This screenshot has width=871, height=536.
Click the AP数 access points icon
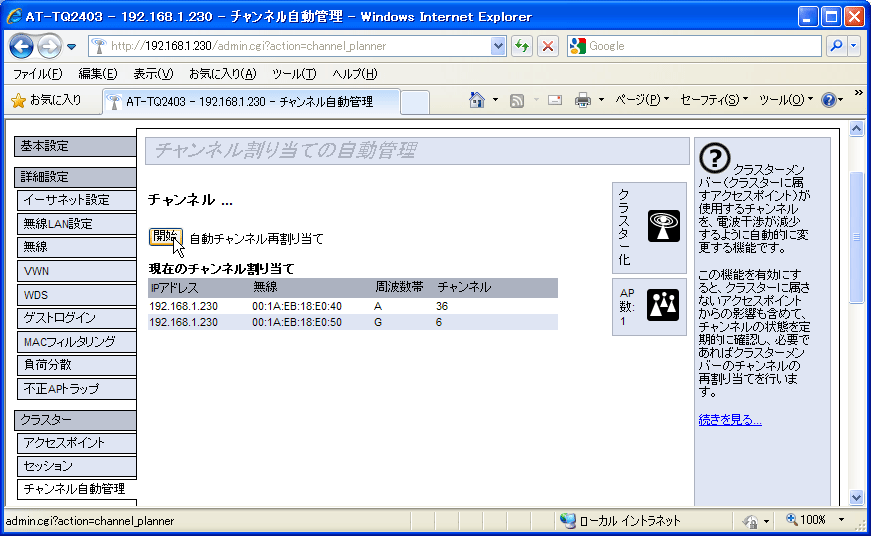coord(663,305)
